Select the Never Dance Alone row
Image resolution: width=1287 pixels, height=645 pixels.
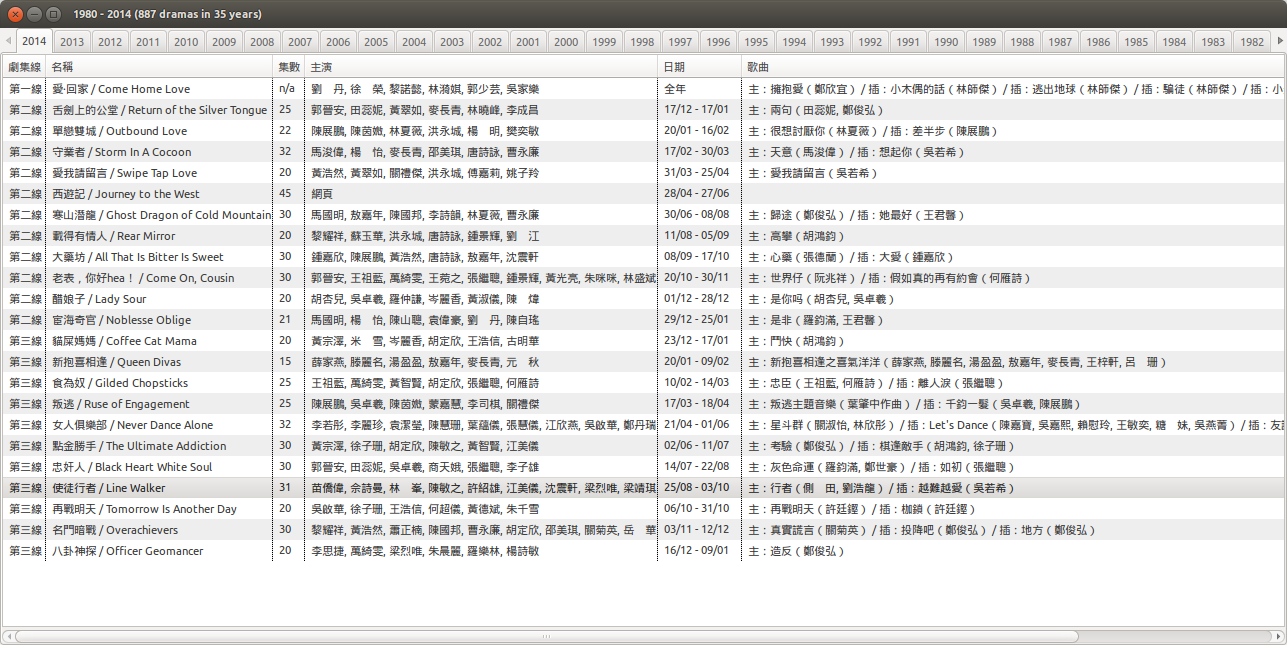[643, 425]
